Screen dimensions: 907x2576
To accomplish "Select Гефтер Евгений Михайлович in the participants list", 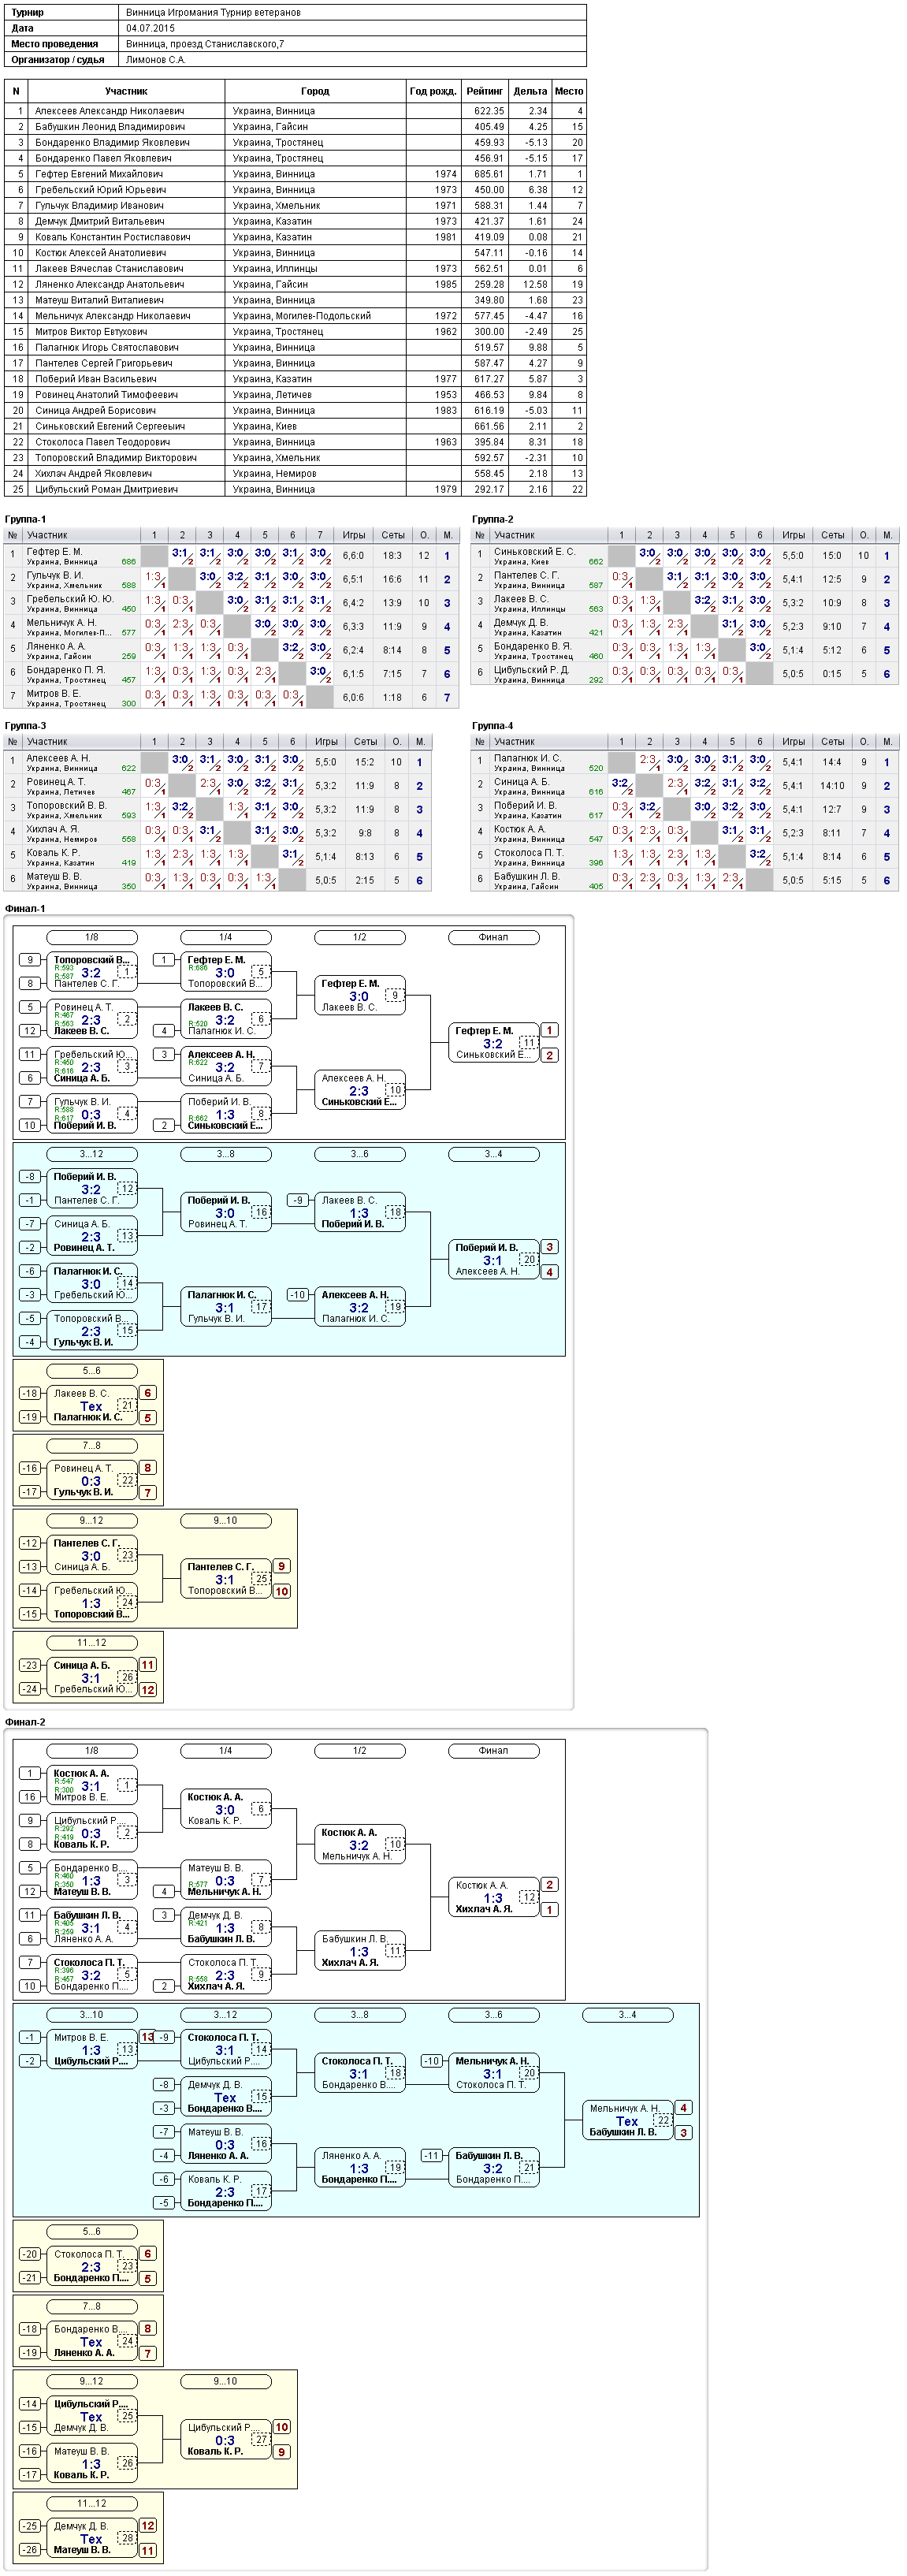I will pos(295,174).
